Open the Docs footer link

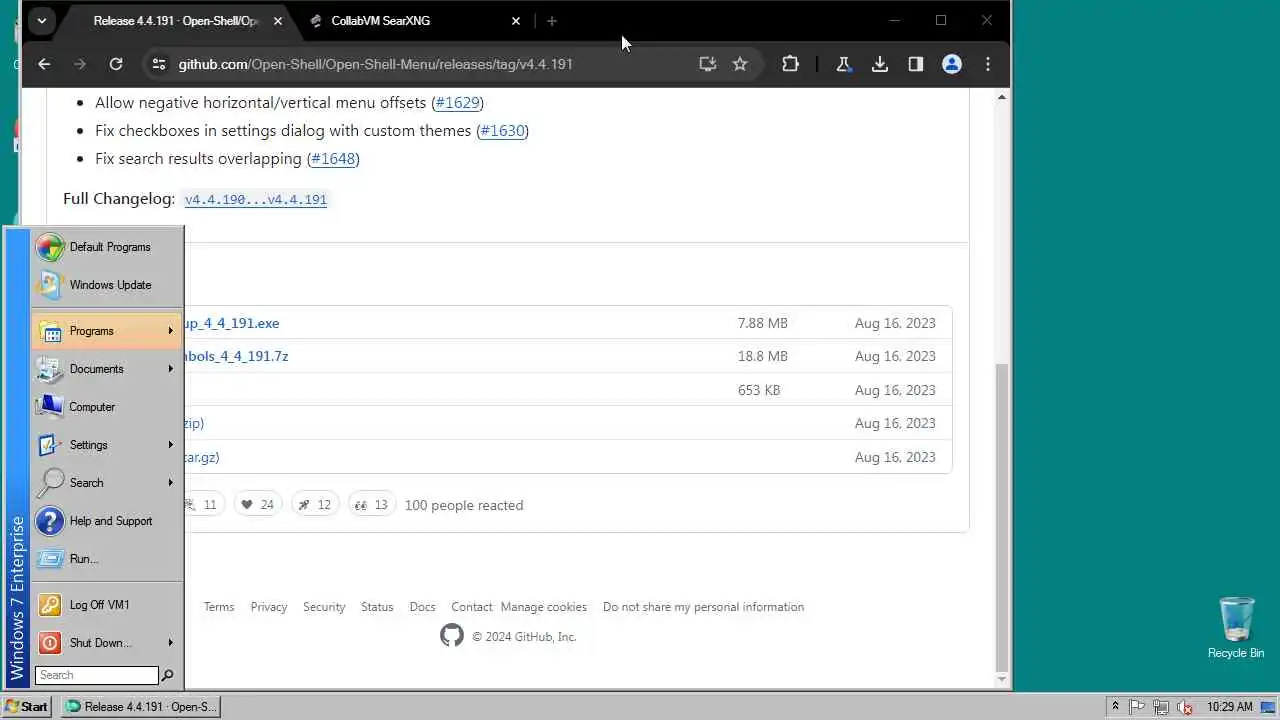coord(423,607)
